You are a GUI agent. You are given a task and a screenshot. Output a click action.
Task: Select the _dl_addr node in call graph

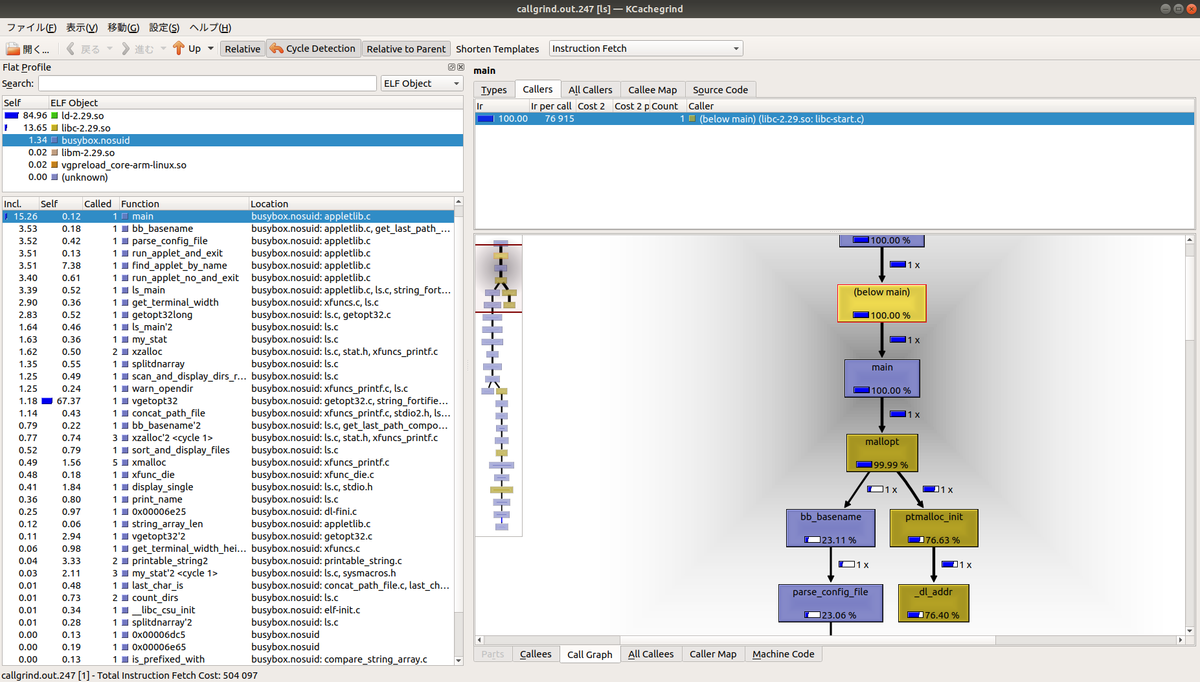click(933, 603)
